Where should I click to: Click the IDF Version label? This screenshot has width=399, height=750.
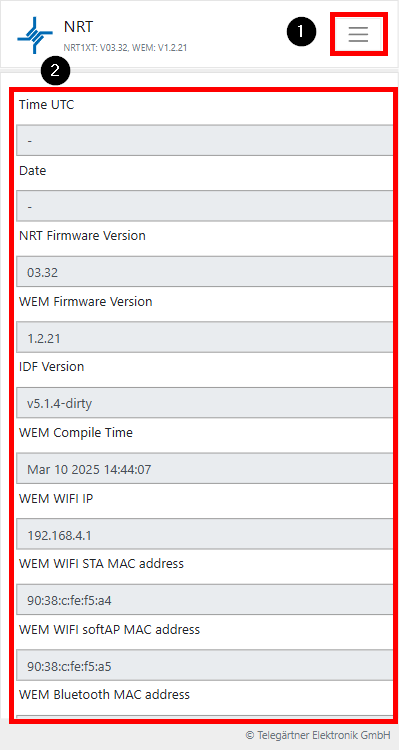pos(51,366)
